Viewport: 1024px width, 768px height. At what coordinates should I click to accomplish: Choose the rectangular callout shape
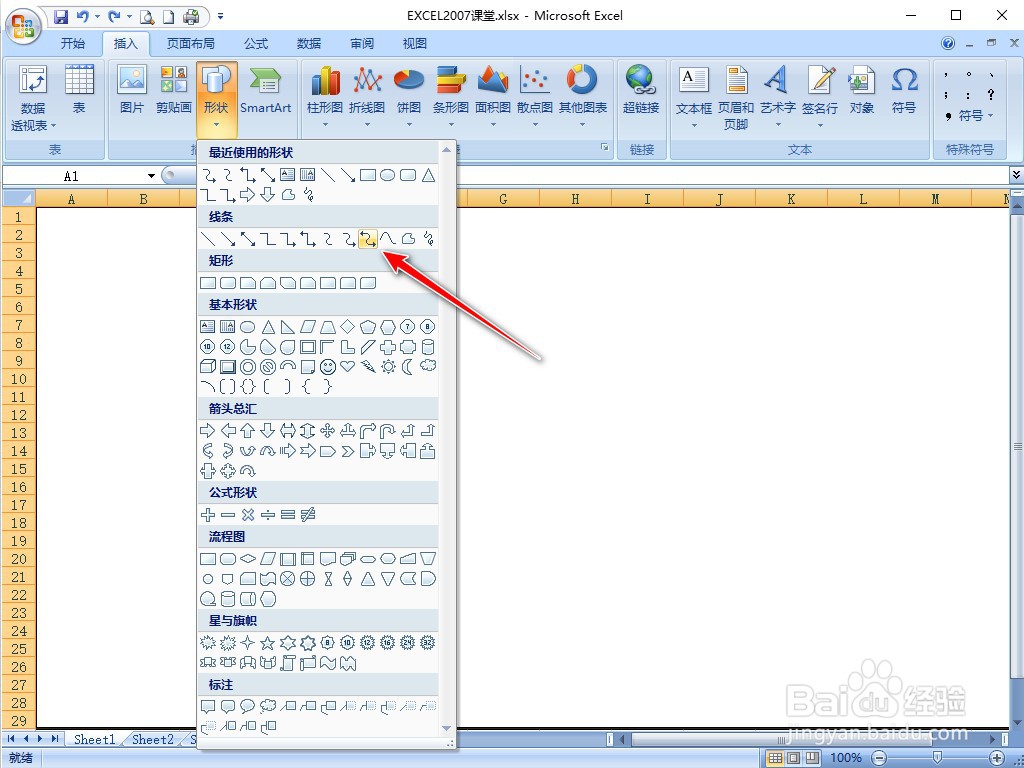(208, 706)
